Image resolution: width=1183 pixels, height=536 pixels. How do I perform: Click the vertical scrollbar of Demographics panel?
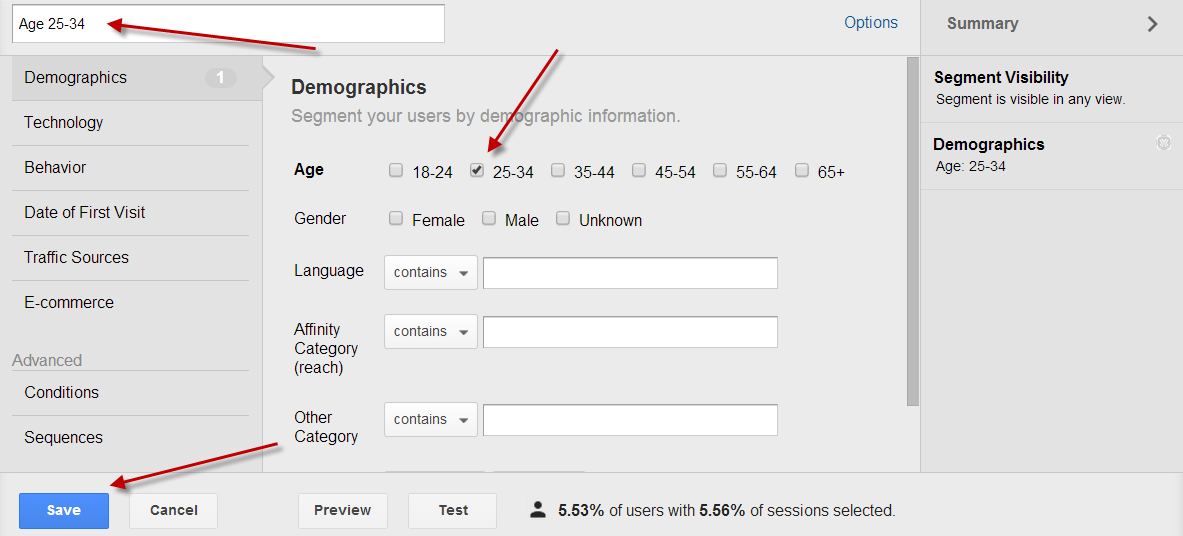coord(913,232)
